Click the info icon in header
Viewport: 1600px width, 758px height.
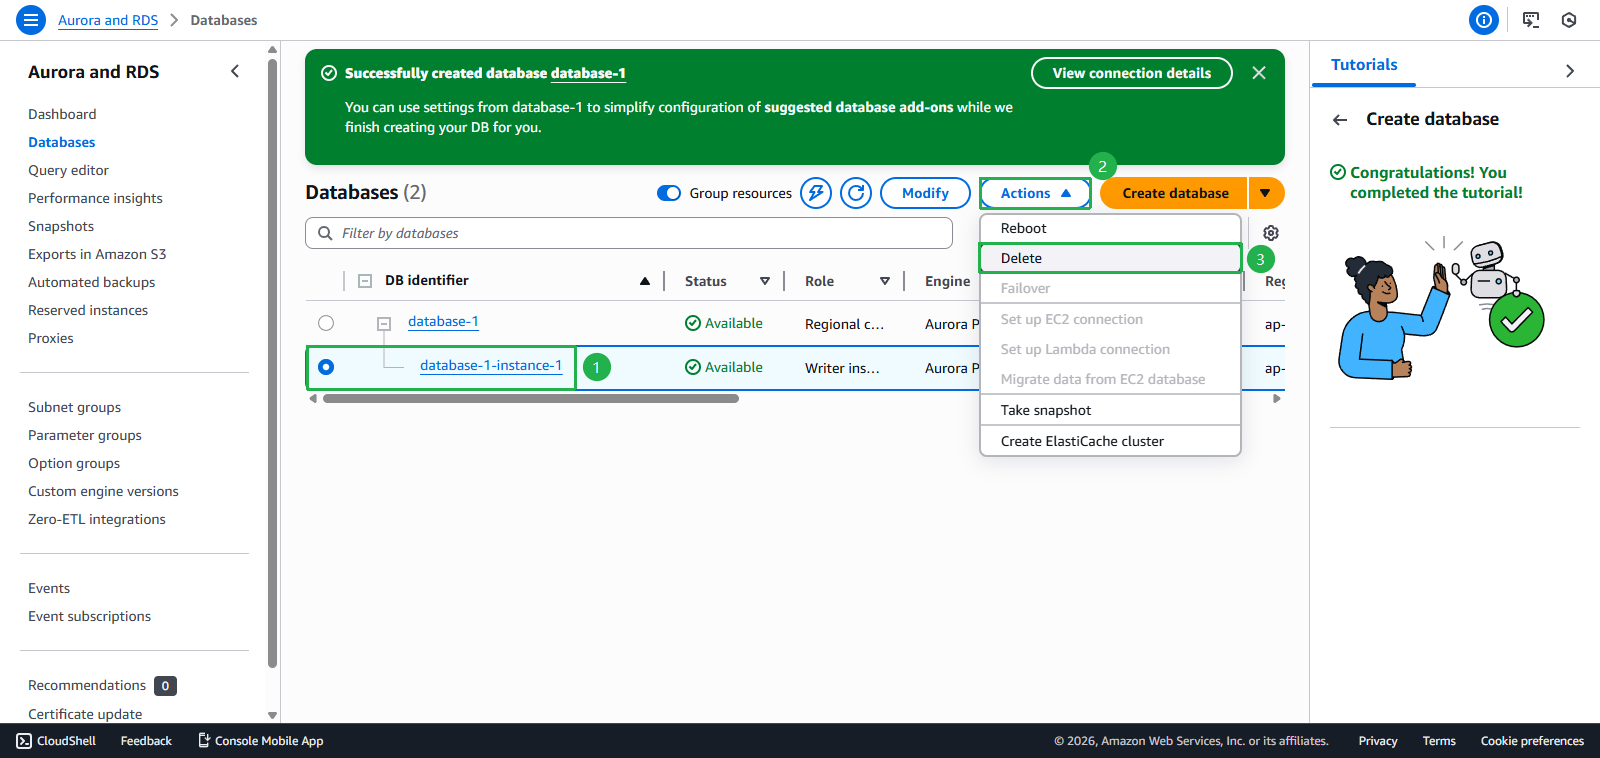(x=1483, y=20)
